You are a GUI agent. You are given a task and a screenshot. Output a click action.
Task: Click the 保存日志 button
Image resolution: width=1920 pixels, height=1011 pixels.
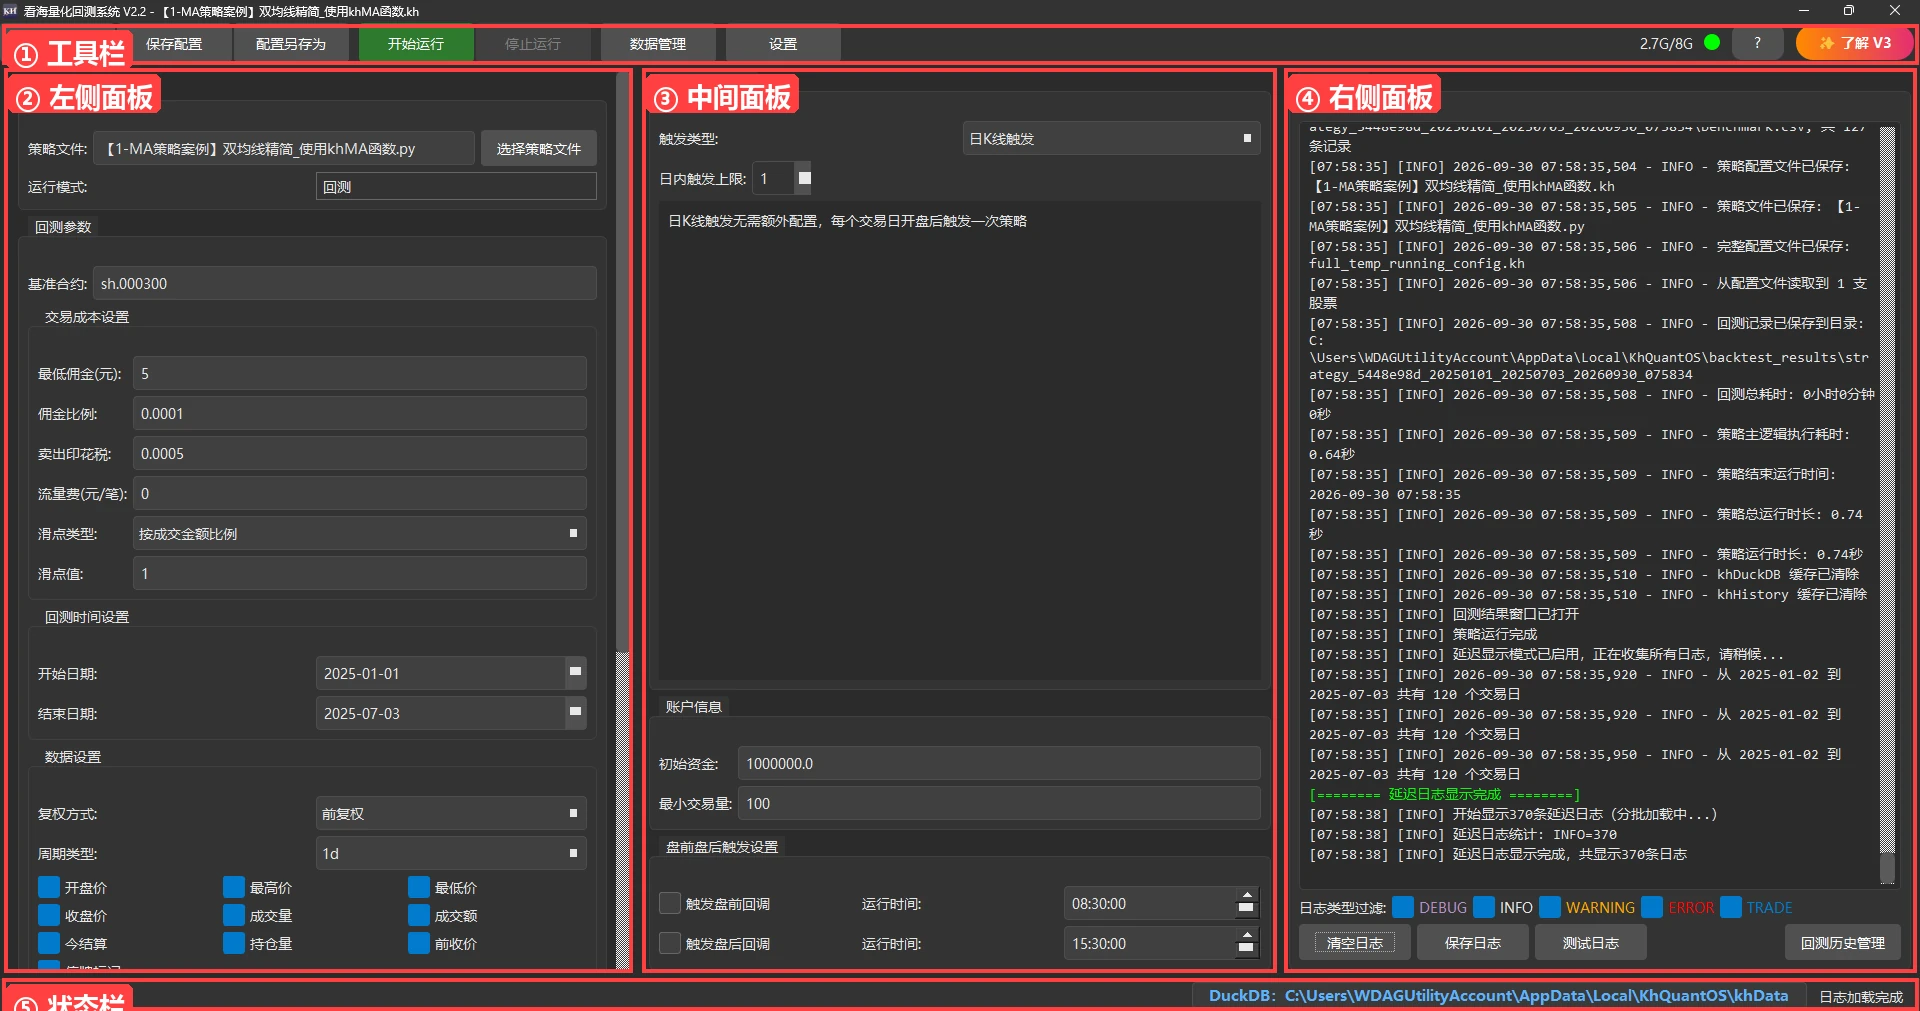pyautogui.click(x=1473, y=943)
